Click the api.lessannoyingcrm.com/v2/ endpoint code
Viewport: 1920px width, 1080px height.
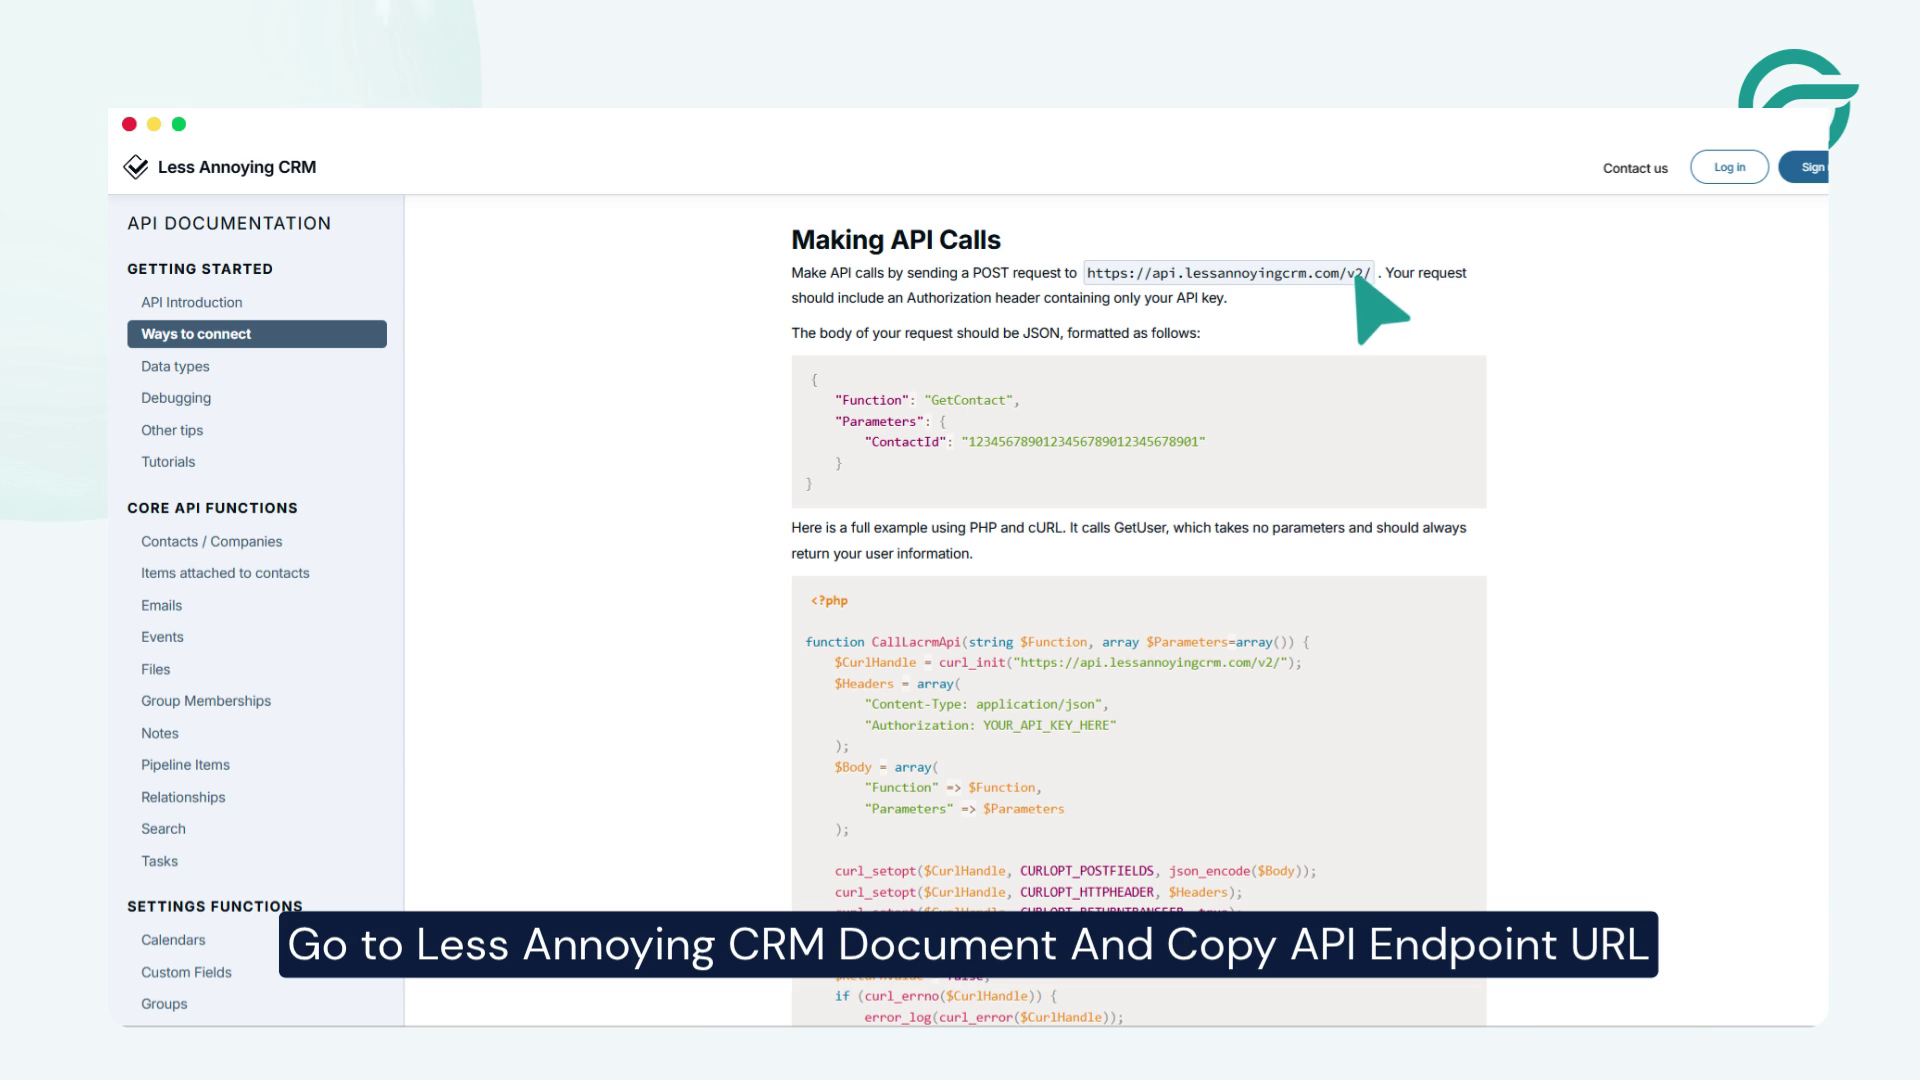[1229, 273]
